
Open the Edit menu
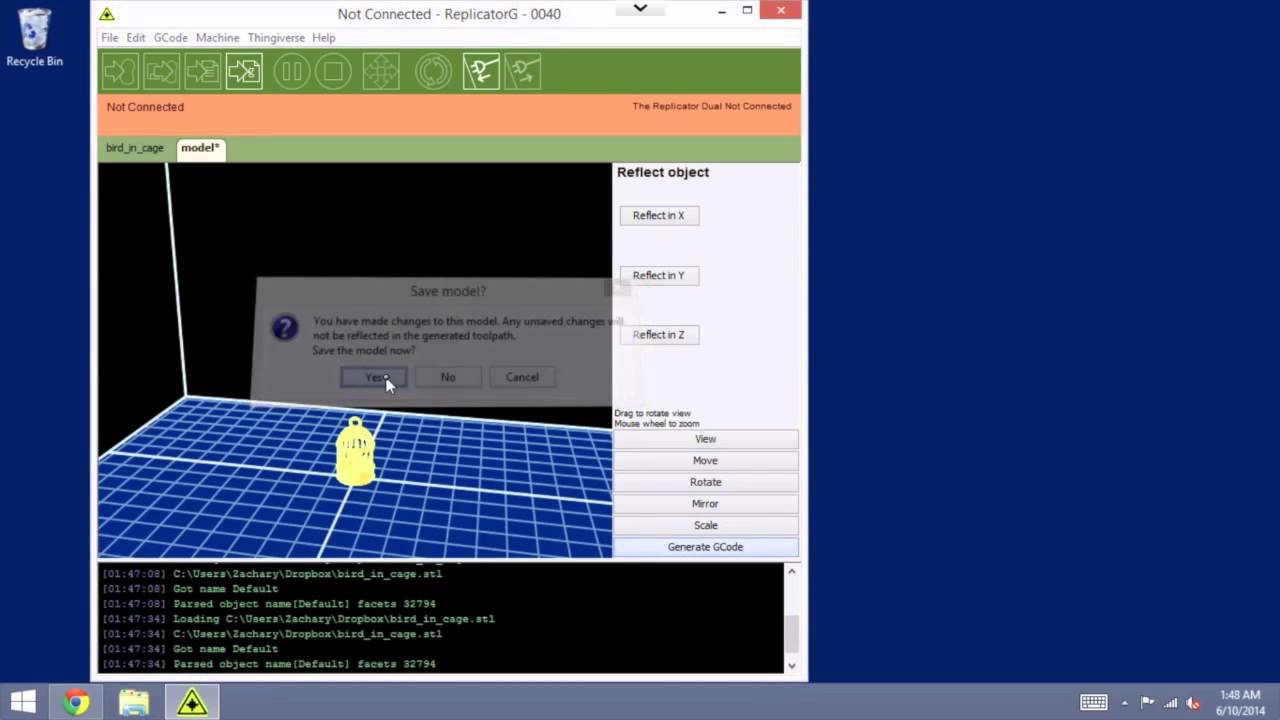136,38
